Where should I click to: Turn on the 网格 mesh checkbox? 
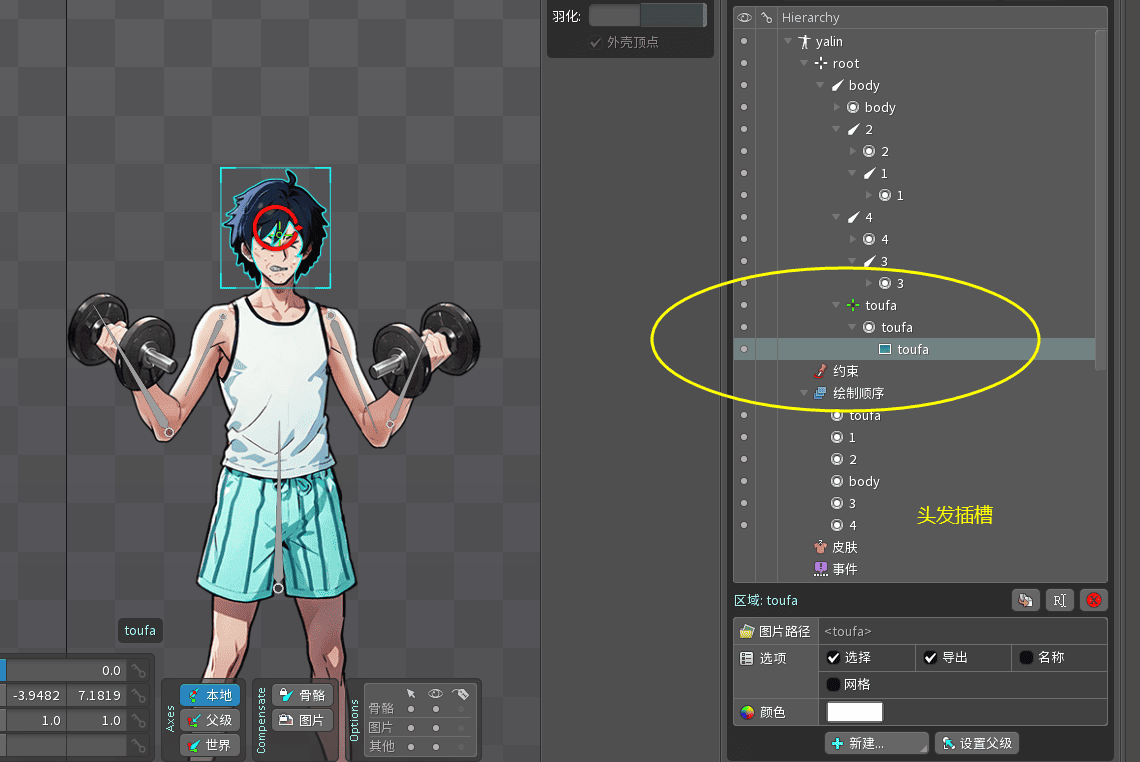[x=833, y=685]
